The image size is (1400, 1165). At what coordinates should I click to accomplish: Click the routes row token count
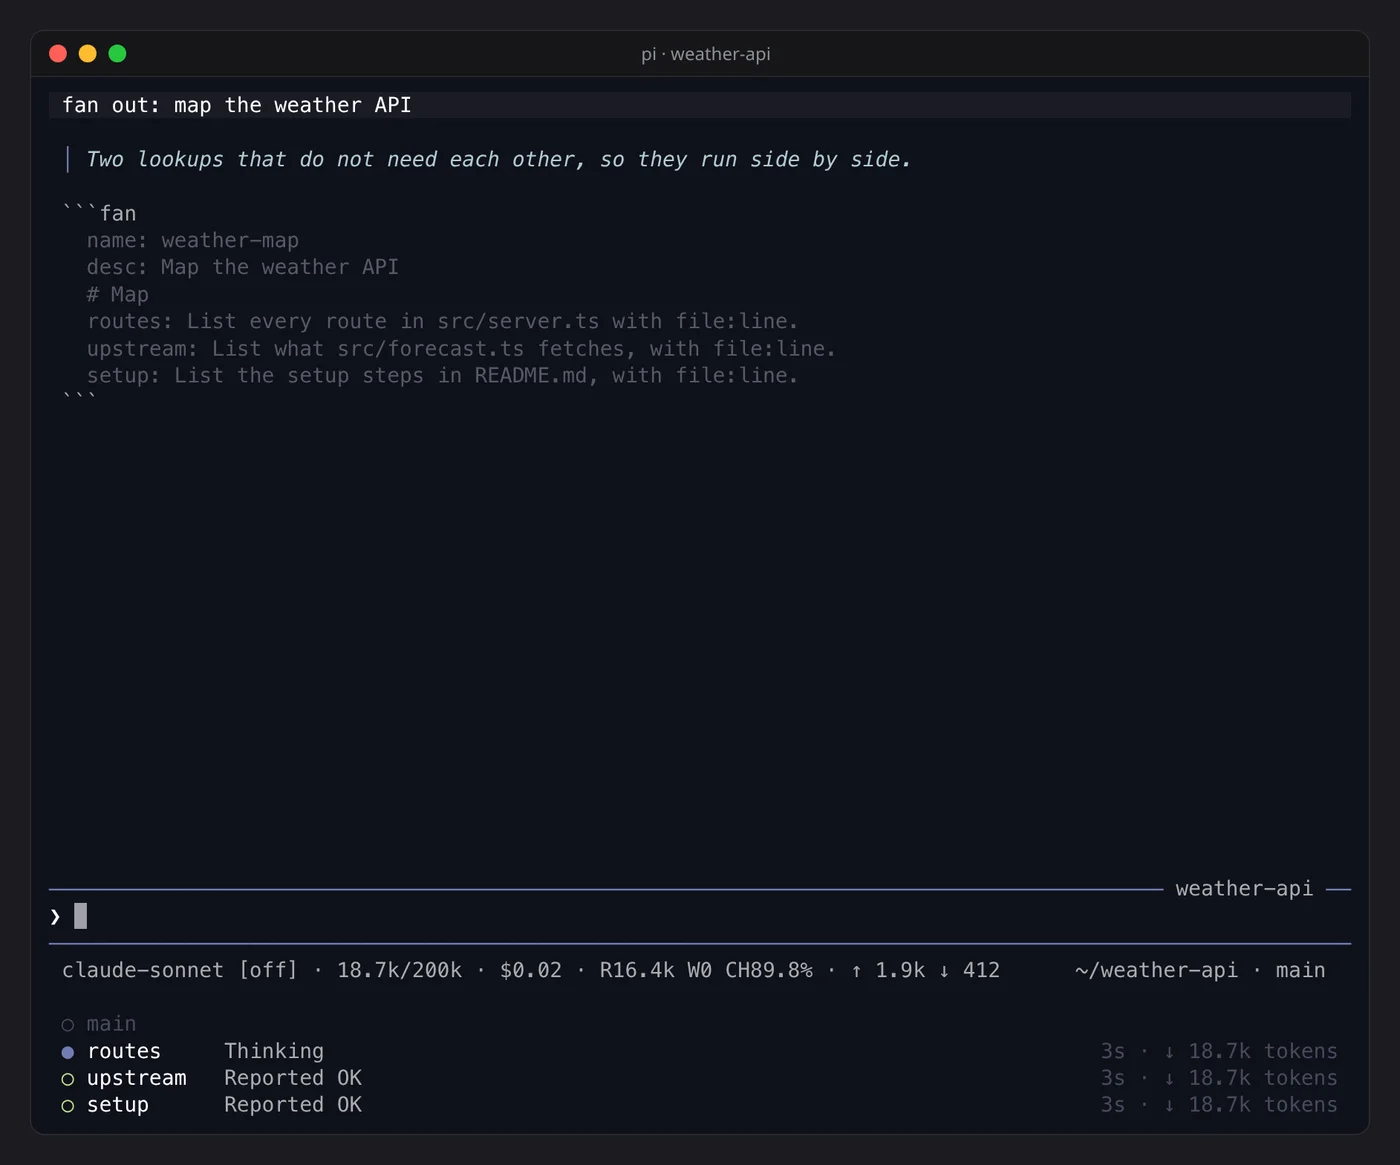tap(1251, 1051)
